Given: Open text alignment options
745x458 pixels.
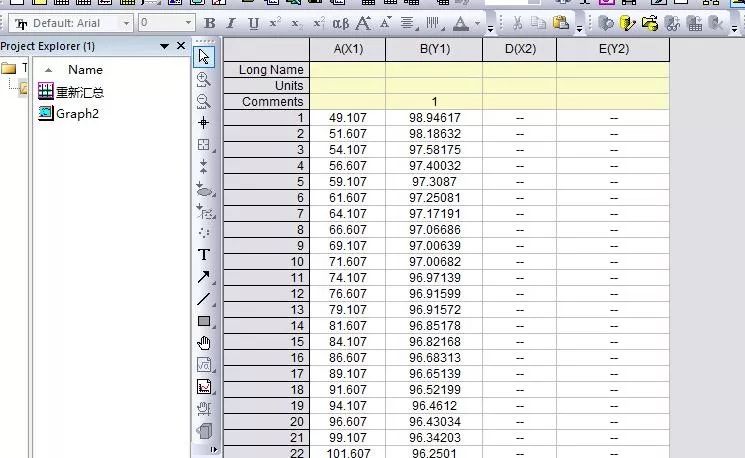Looking at the screenshot, I should click(x=408, y=23).
